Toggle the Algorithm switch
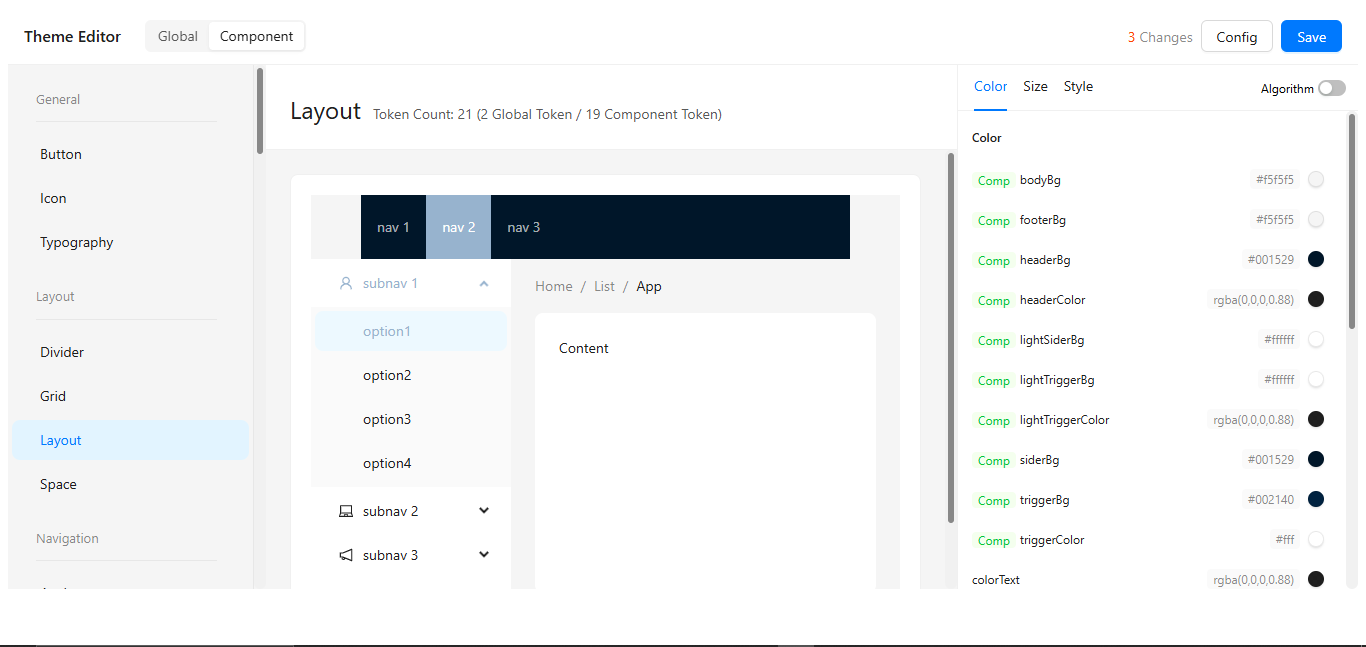 tap(1332, 88)
